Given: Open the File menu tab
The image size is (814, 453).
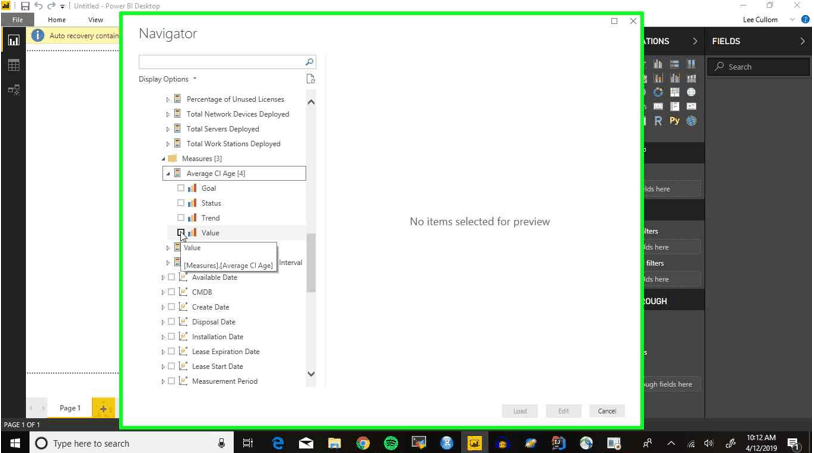Looking at the screenshot, I should click(17, 20).
